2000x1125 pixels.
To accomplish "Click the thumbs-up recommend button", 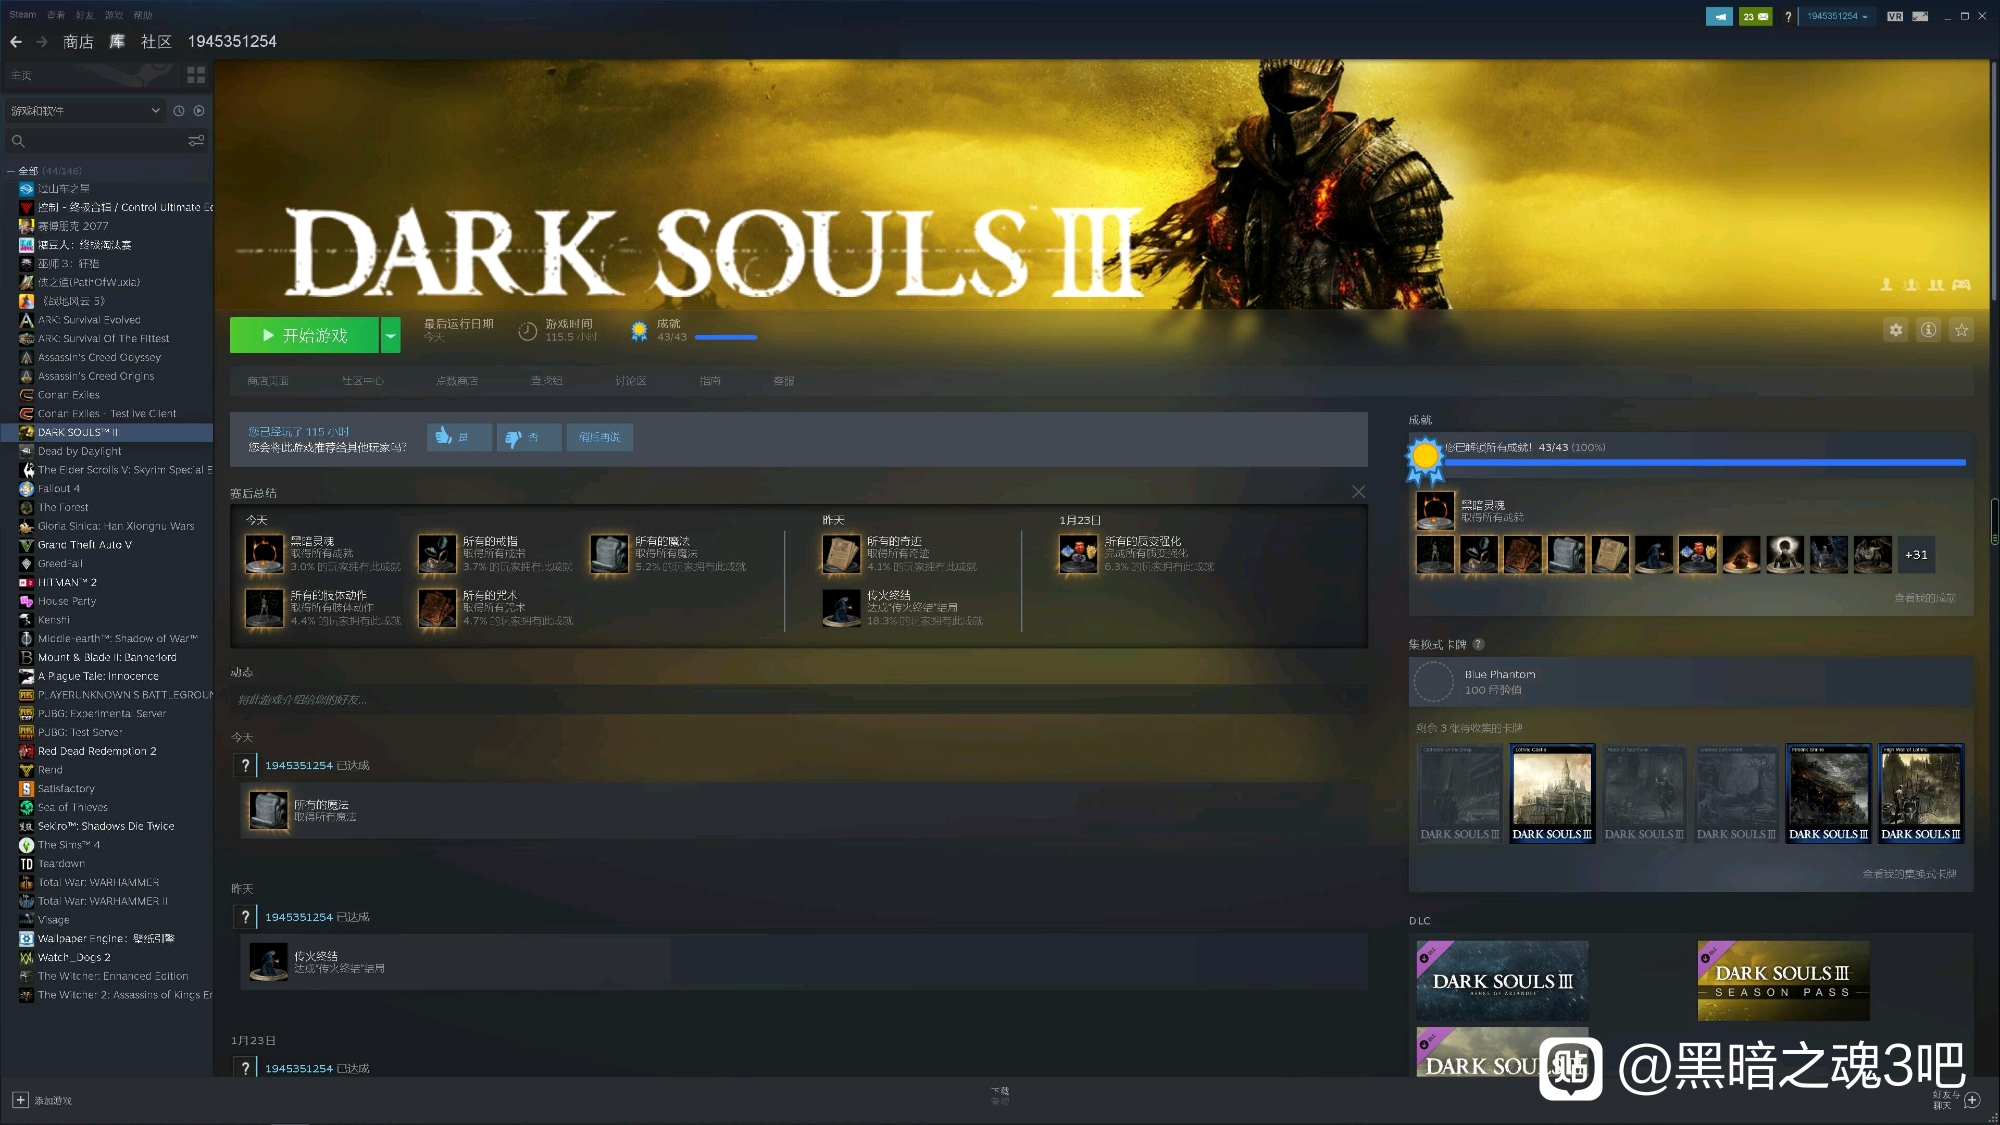I will click(x=459, y=437).
